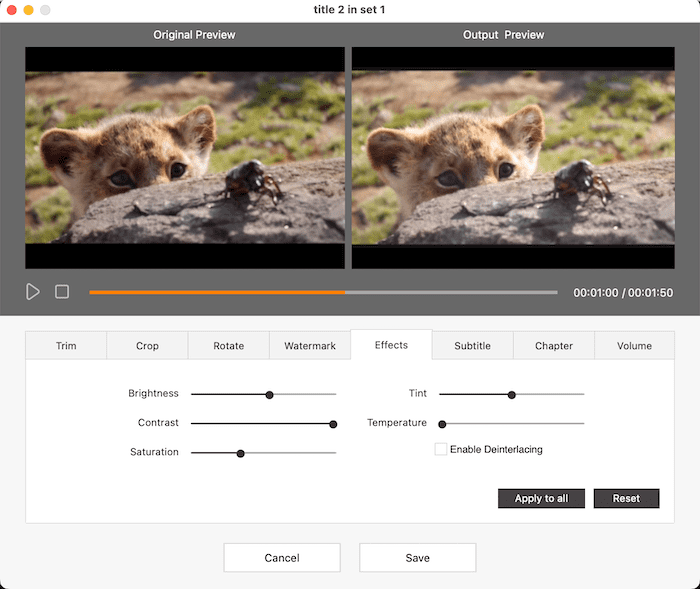
Task: Click the stop playback square icon
Action: tap(62, 292)
